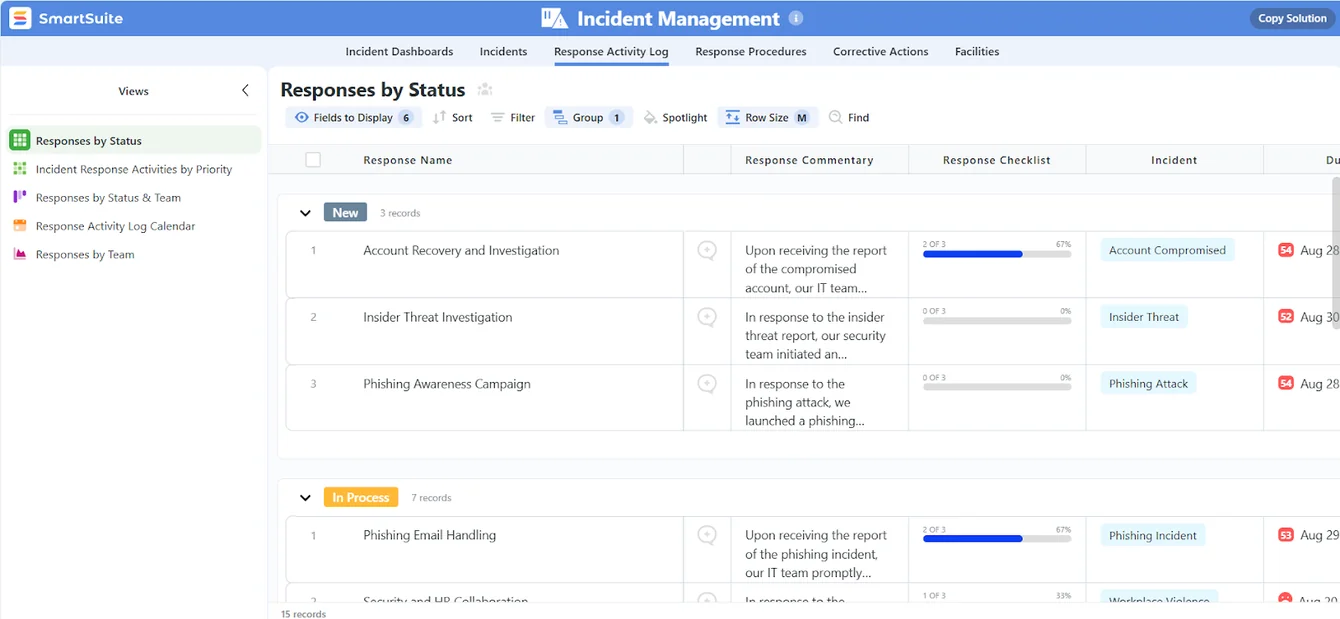This screenshot has width=1340, height=619.
Task: Click the SmartSuite logo icon
Action: click(x=20, y=18)
